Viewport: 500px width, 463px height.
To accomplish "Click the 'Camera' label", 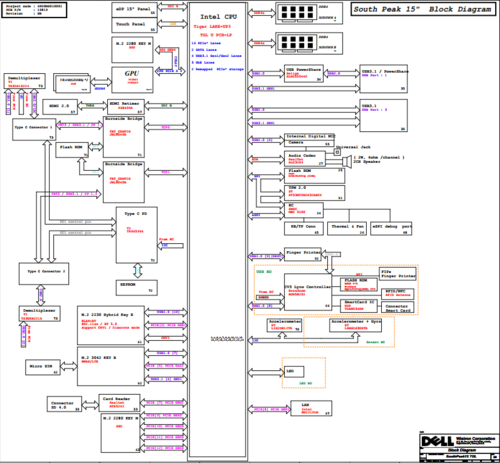I will click(x=296, y=143).
